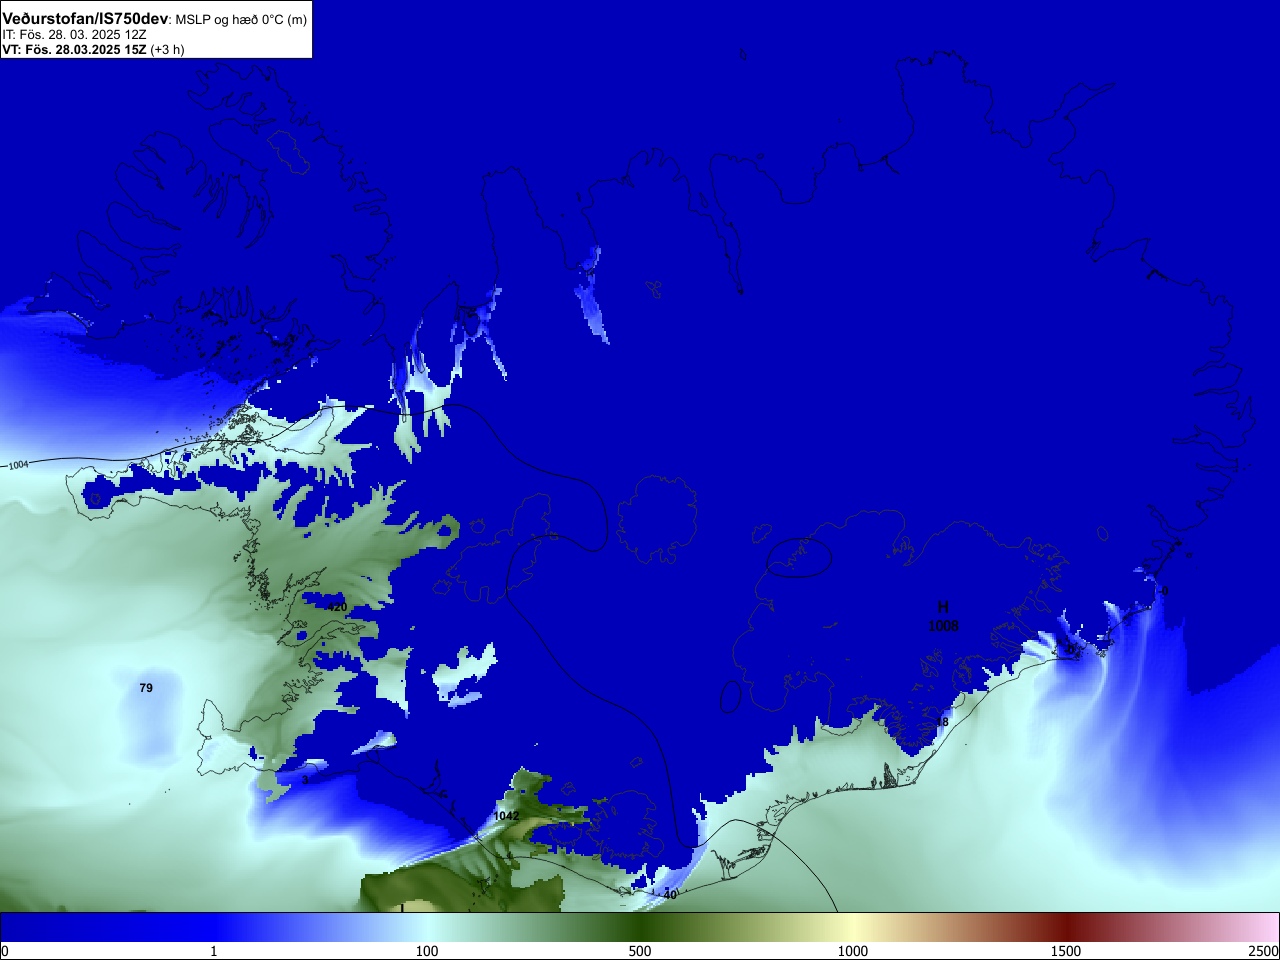Click the dark red section of the color bar
The height and width of the screenshot is (960, 1280).
pos(1066,928)
